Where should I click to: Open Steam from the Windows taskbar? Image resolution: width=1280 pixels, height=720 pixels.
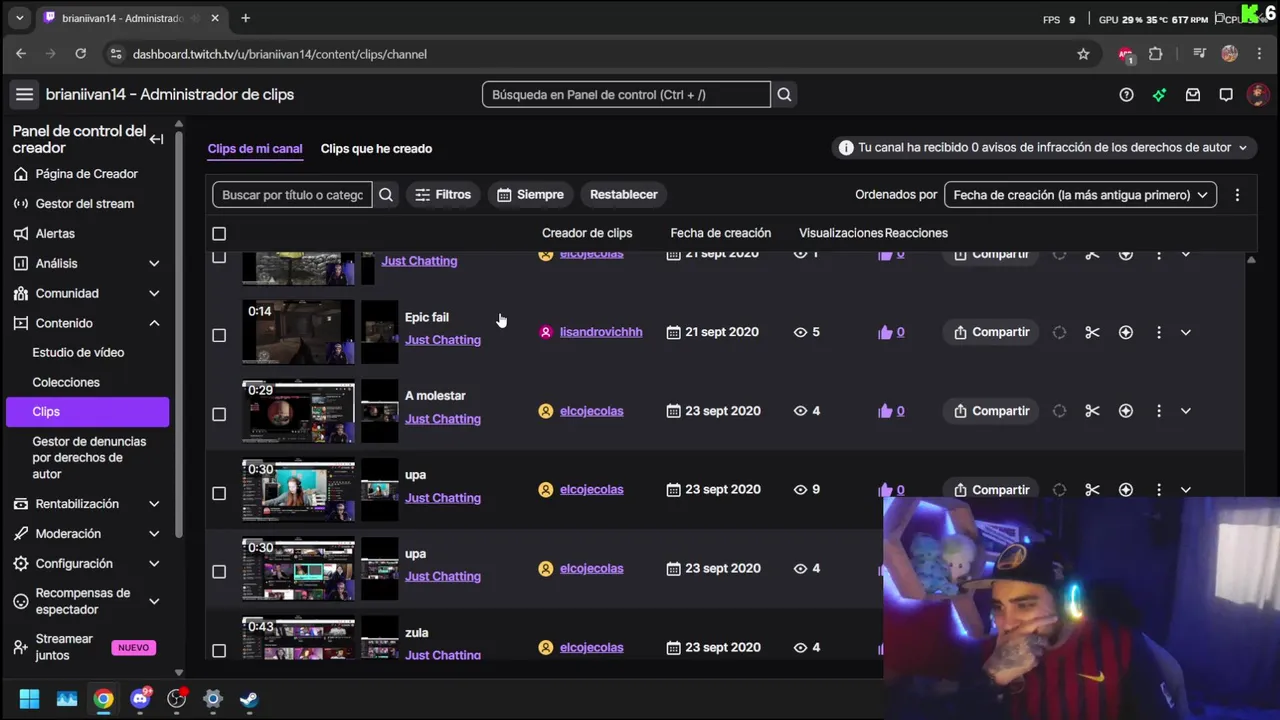point(249,698)
